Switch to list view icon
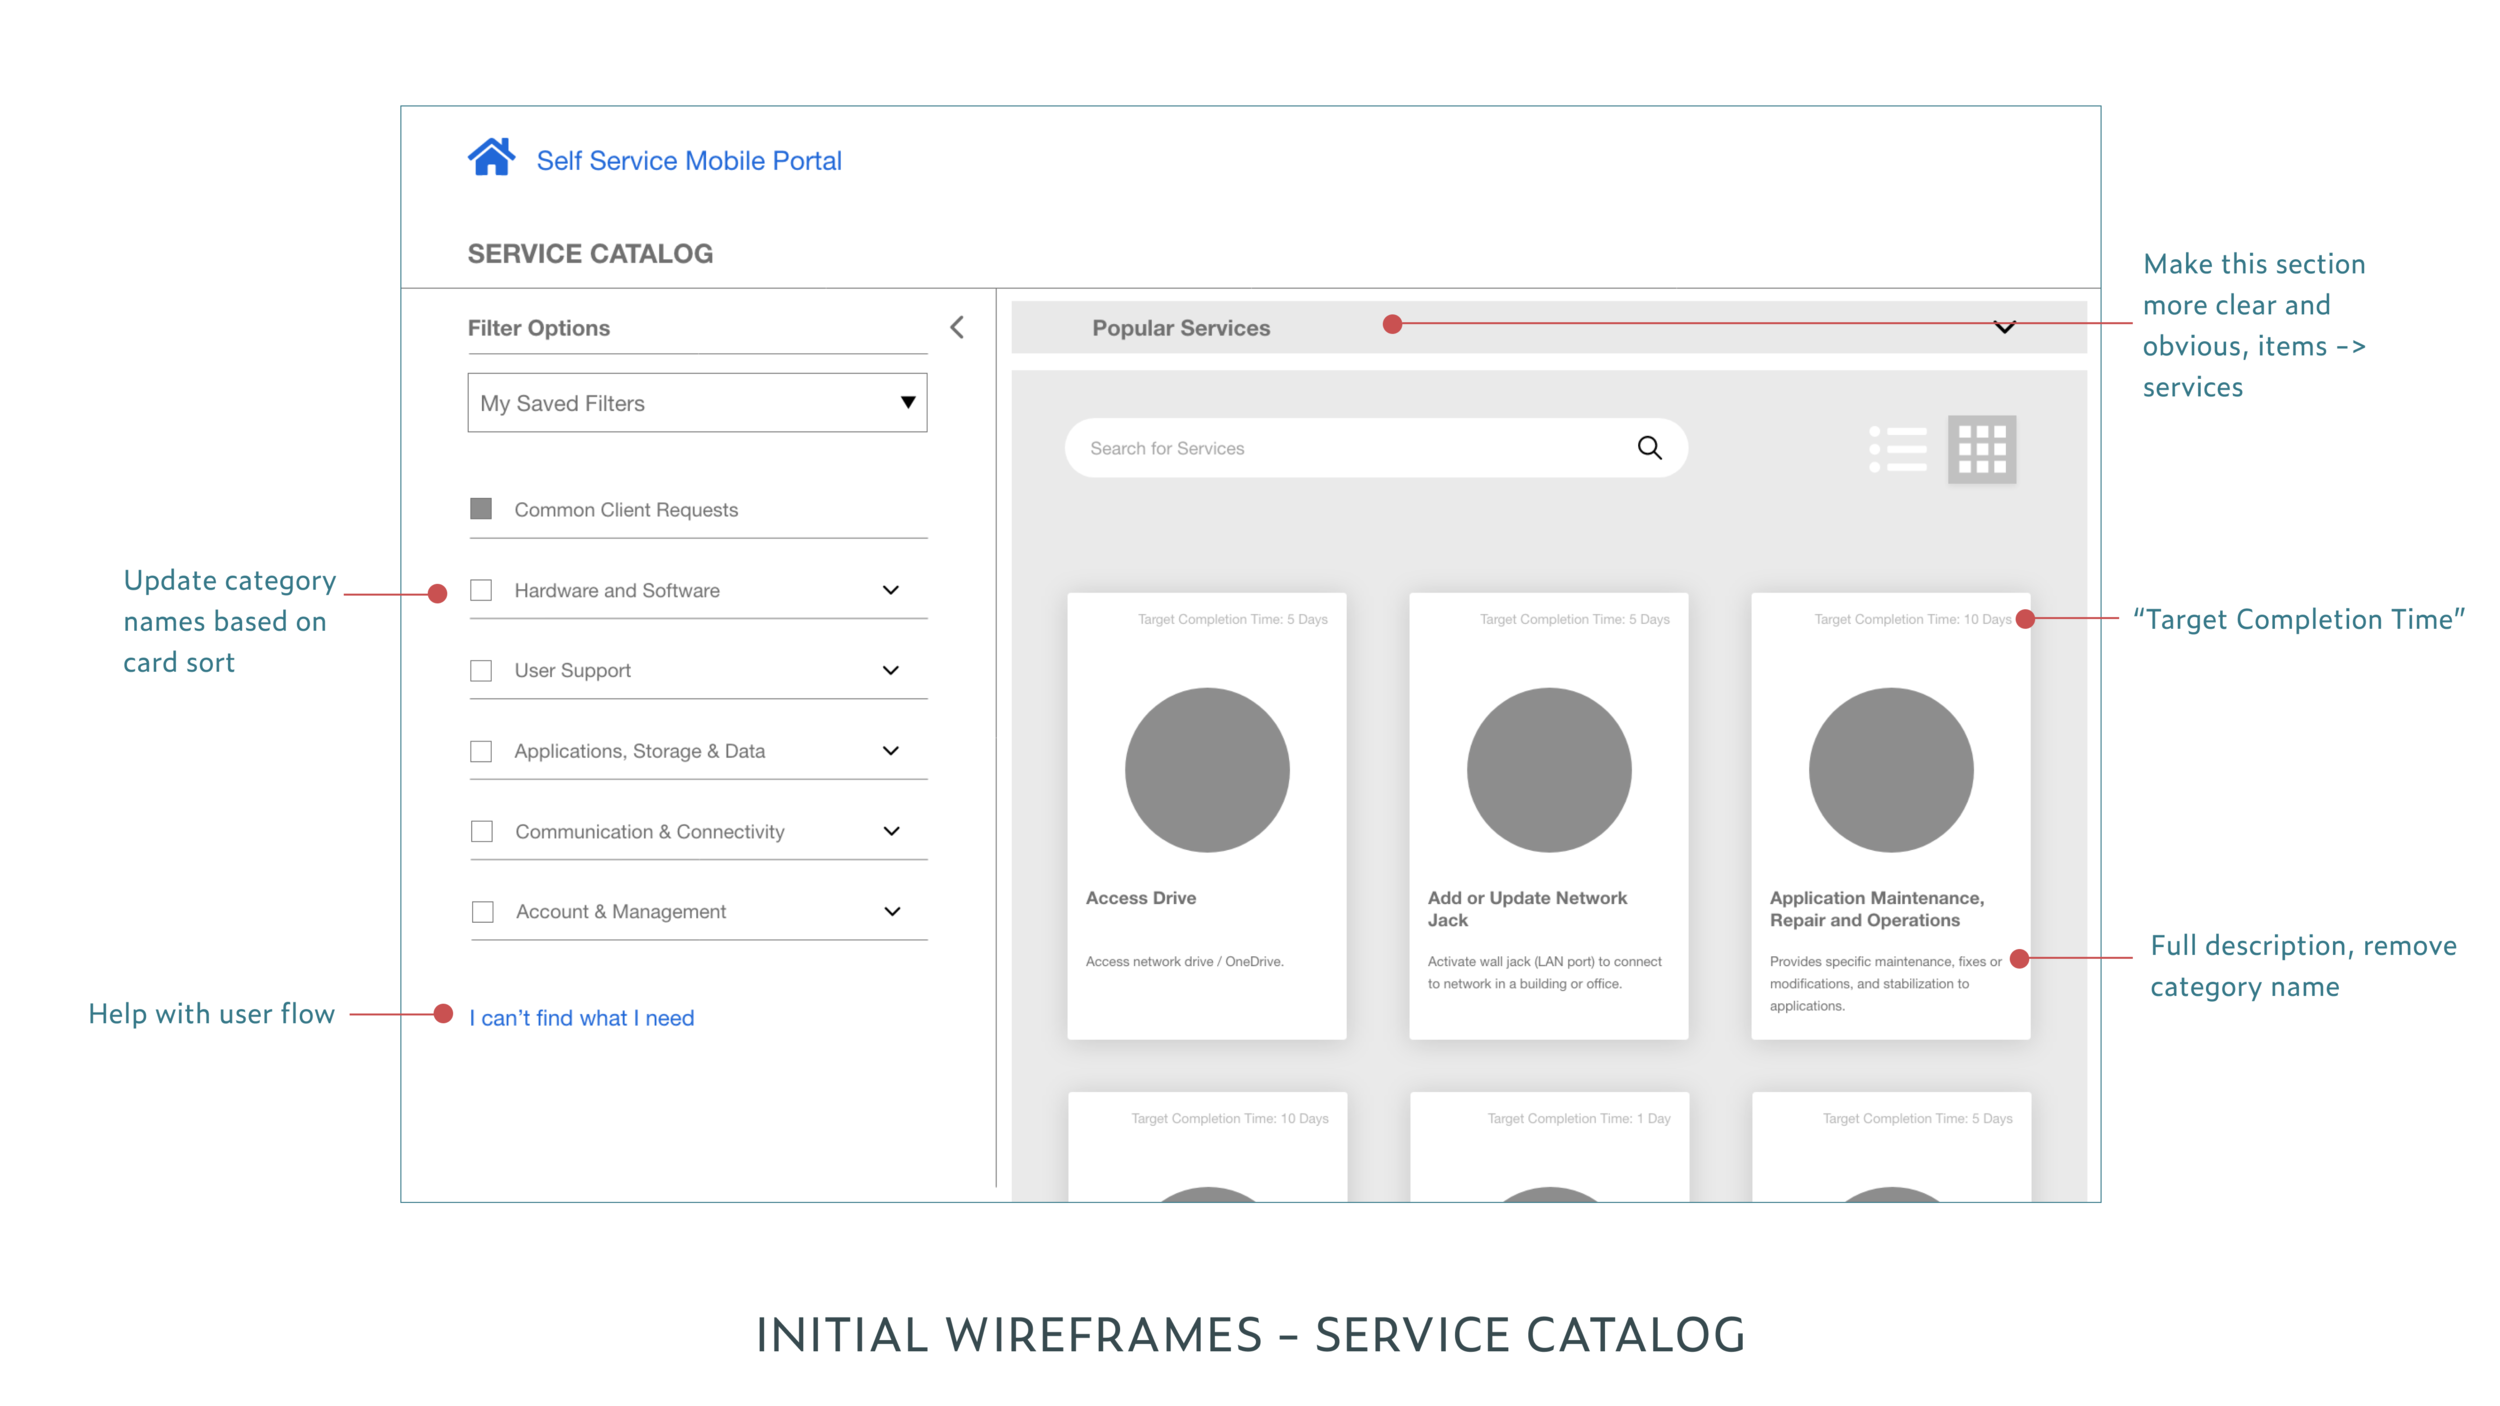 1897,449
